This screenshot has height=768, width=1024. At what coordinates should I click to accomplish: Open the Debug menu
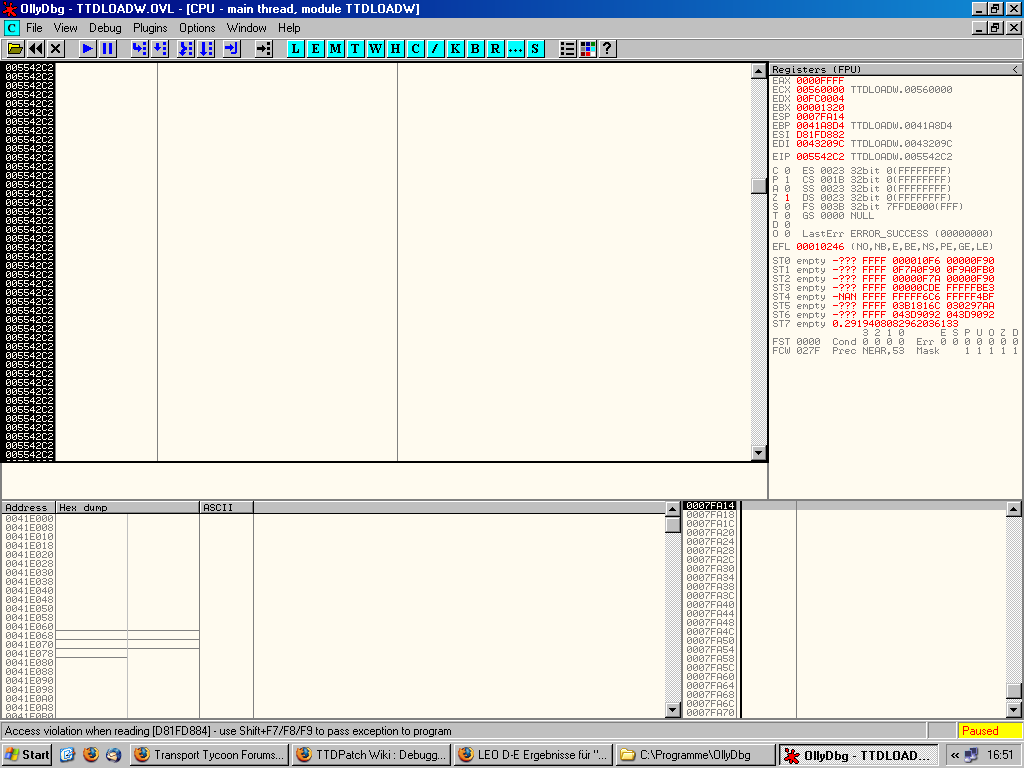click(x=105, y=28)
